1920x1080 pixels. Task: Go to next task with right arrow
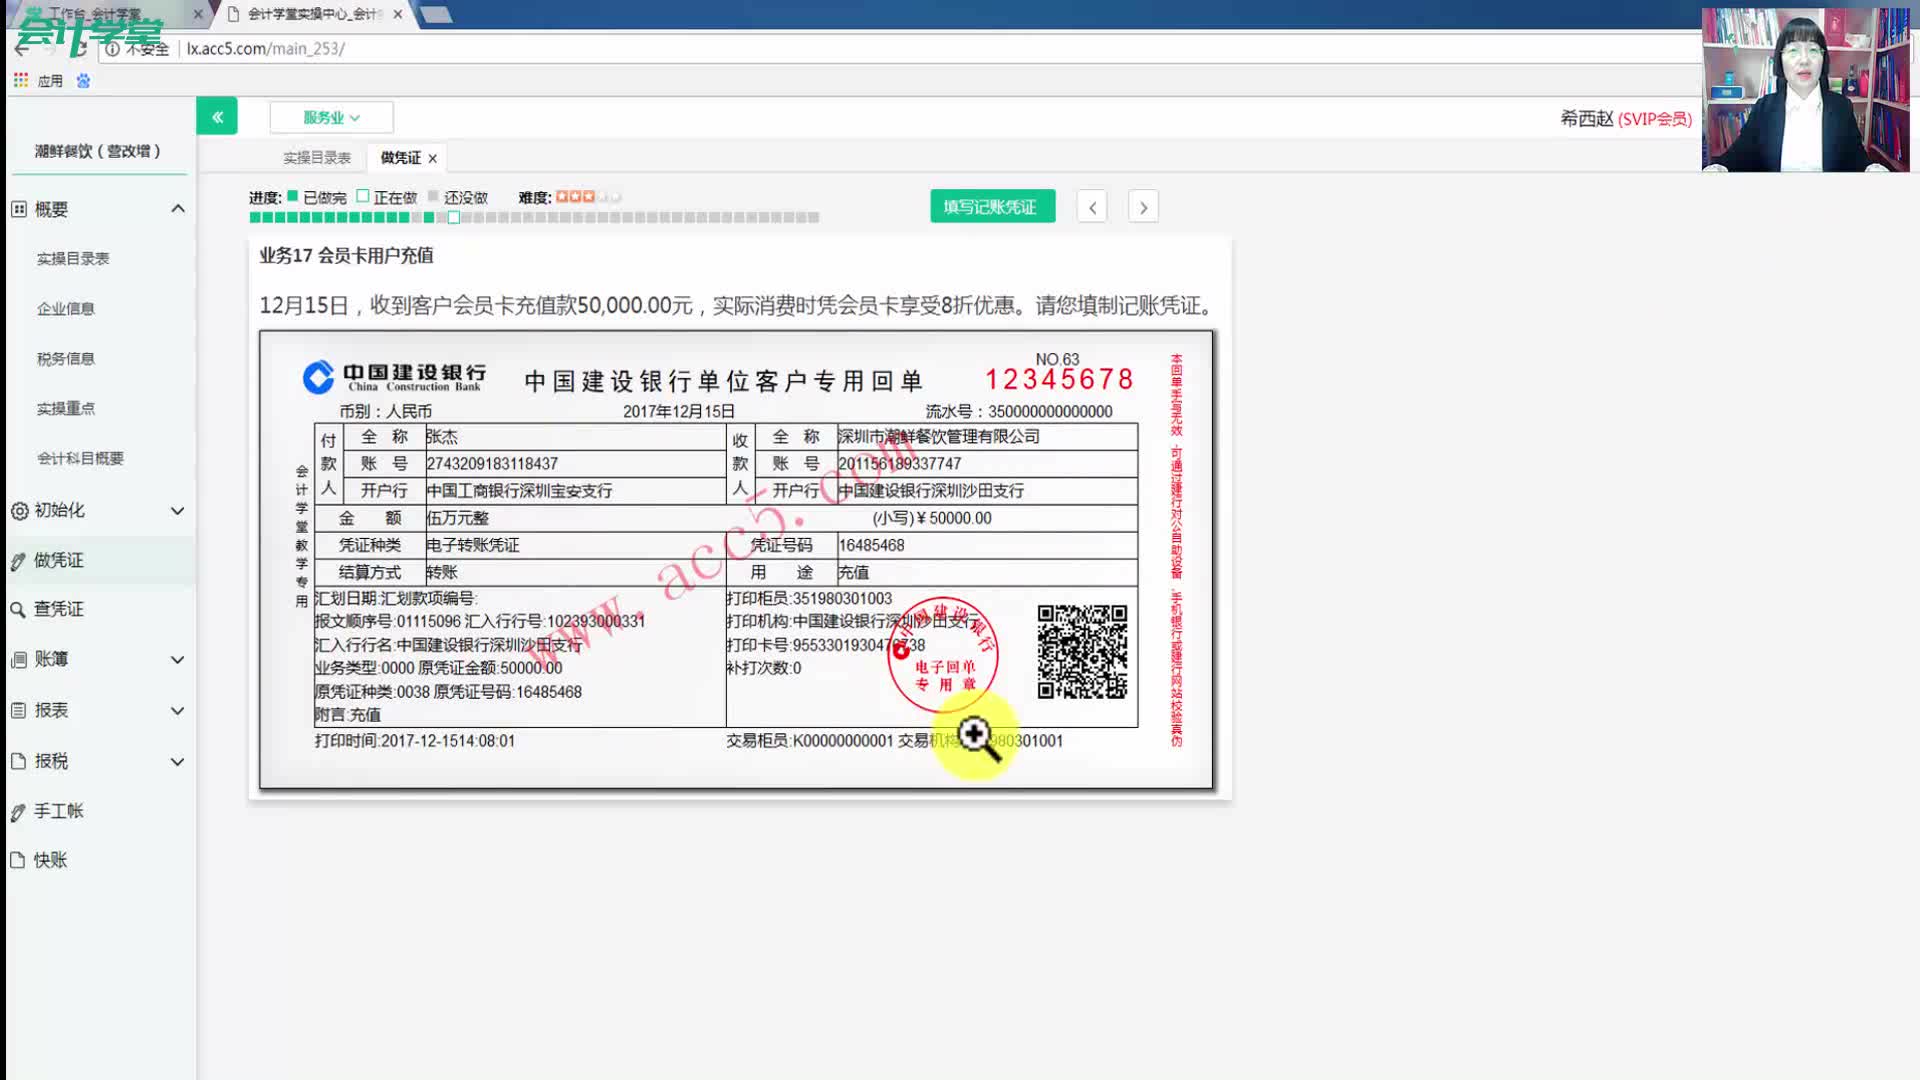pyautogui.click(x=1143, y=207)
